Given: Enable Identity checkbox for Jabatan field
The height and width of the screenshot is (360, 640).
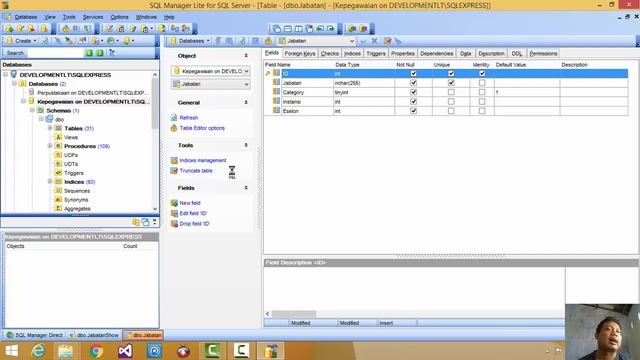Looking at the screenshot, I should 482,83.
